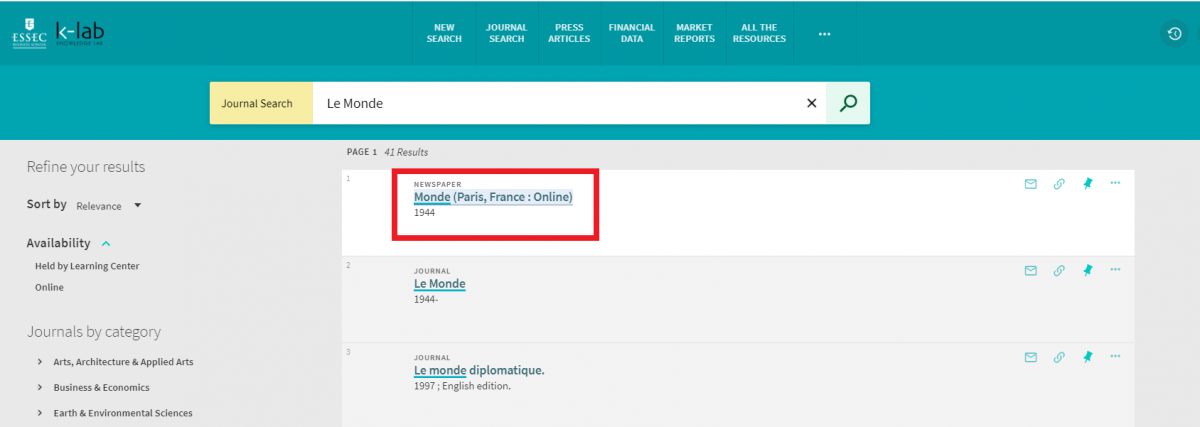This screenshot has height=427, width=1200.
Task: Clear the search text with X icon
Action: 811,103
